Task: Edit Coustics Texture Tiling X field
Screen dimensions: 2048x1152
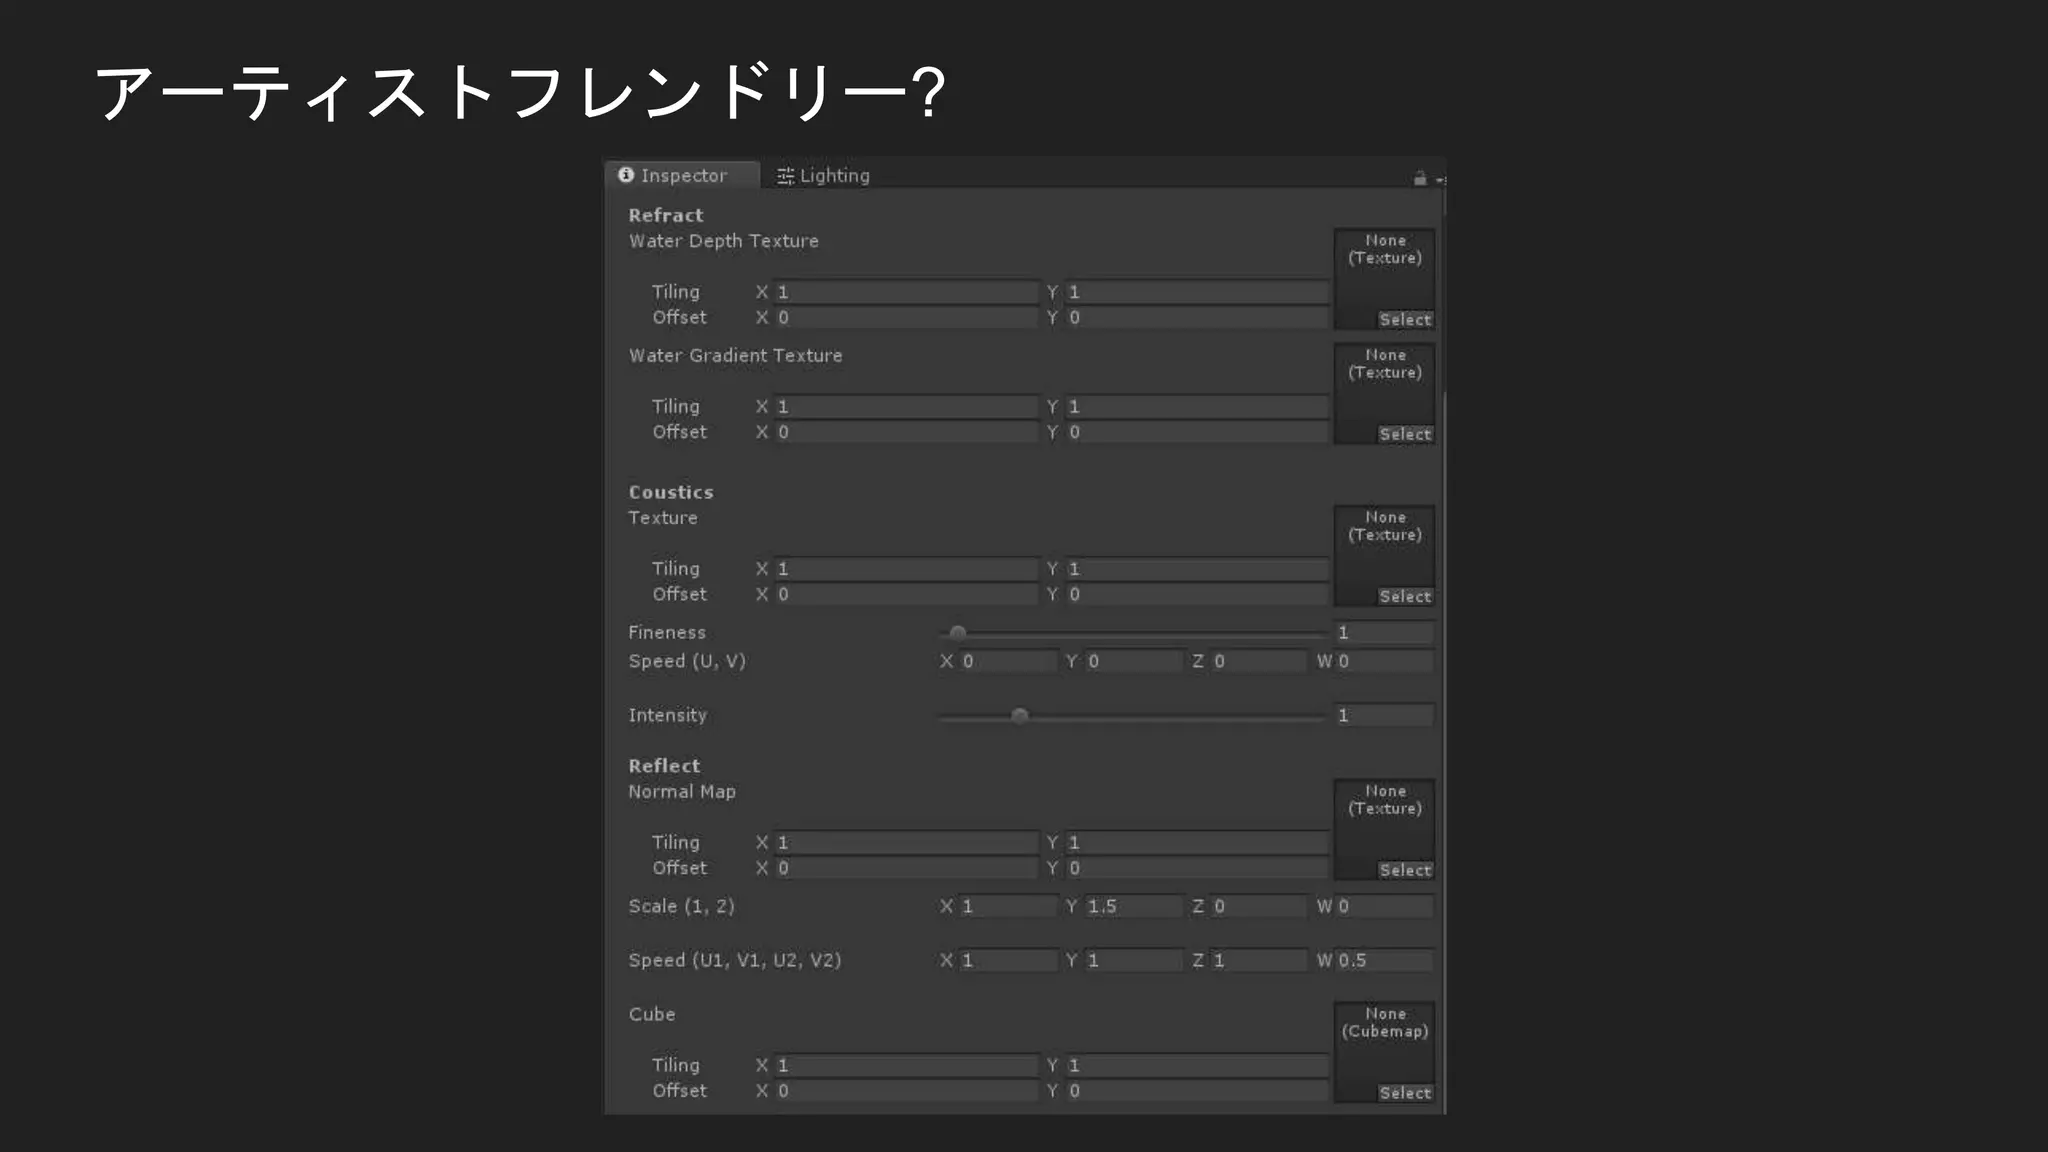Action: click(906, 568)
